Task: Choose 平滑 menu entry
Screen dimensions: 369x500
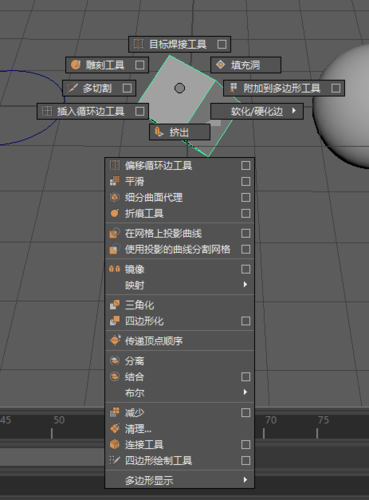Action: coord(180,181)
